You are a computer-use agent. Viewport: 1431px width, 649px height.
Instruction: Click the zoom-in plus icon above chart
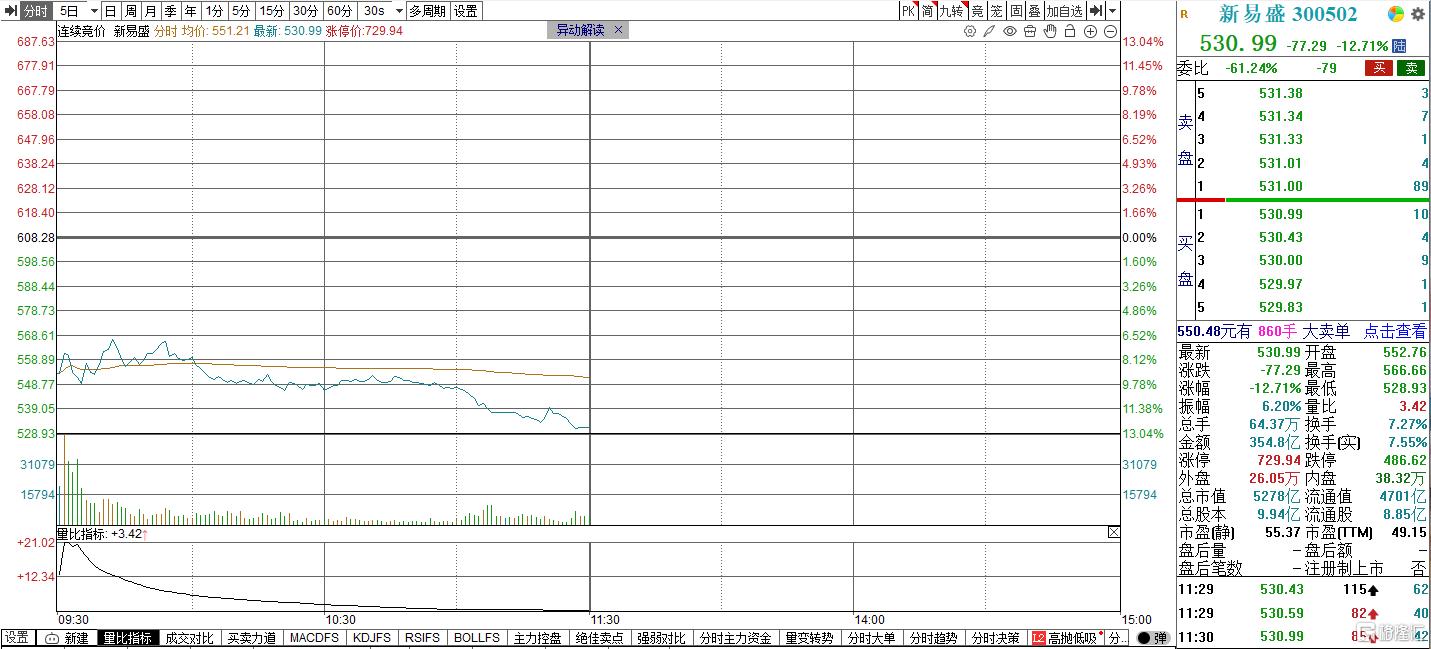pos(1092,31)
